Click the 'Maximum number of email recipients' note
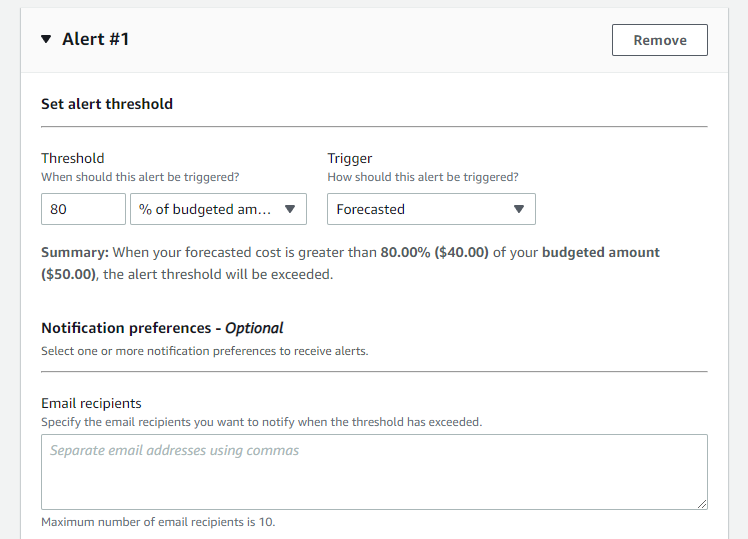The height and width of the screenshot is (539, 748). point(158,522)
